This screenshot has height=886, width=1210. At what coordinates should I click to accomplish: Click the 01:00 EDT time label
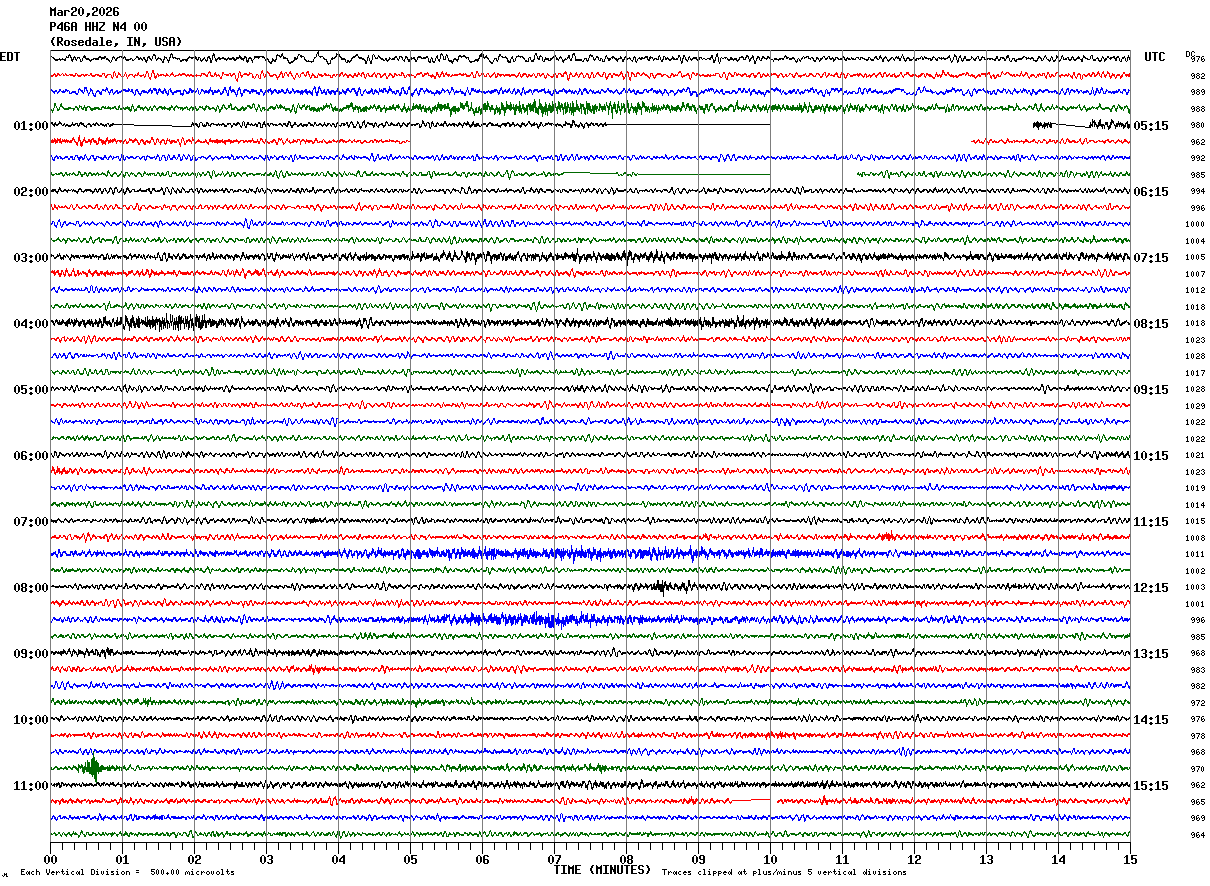[x=31, y=126]
